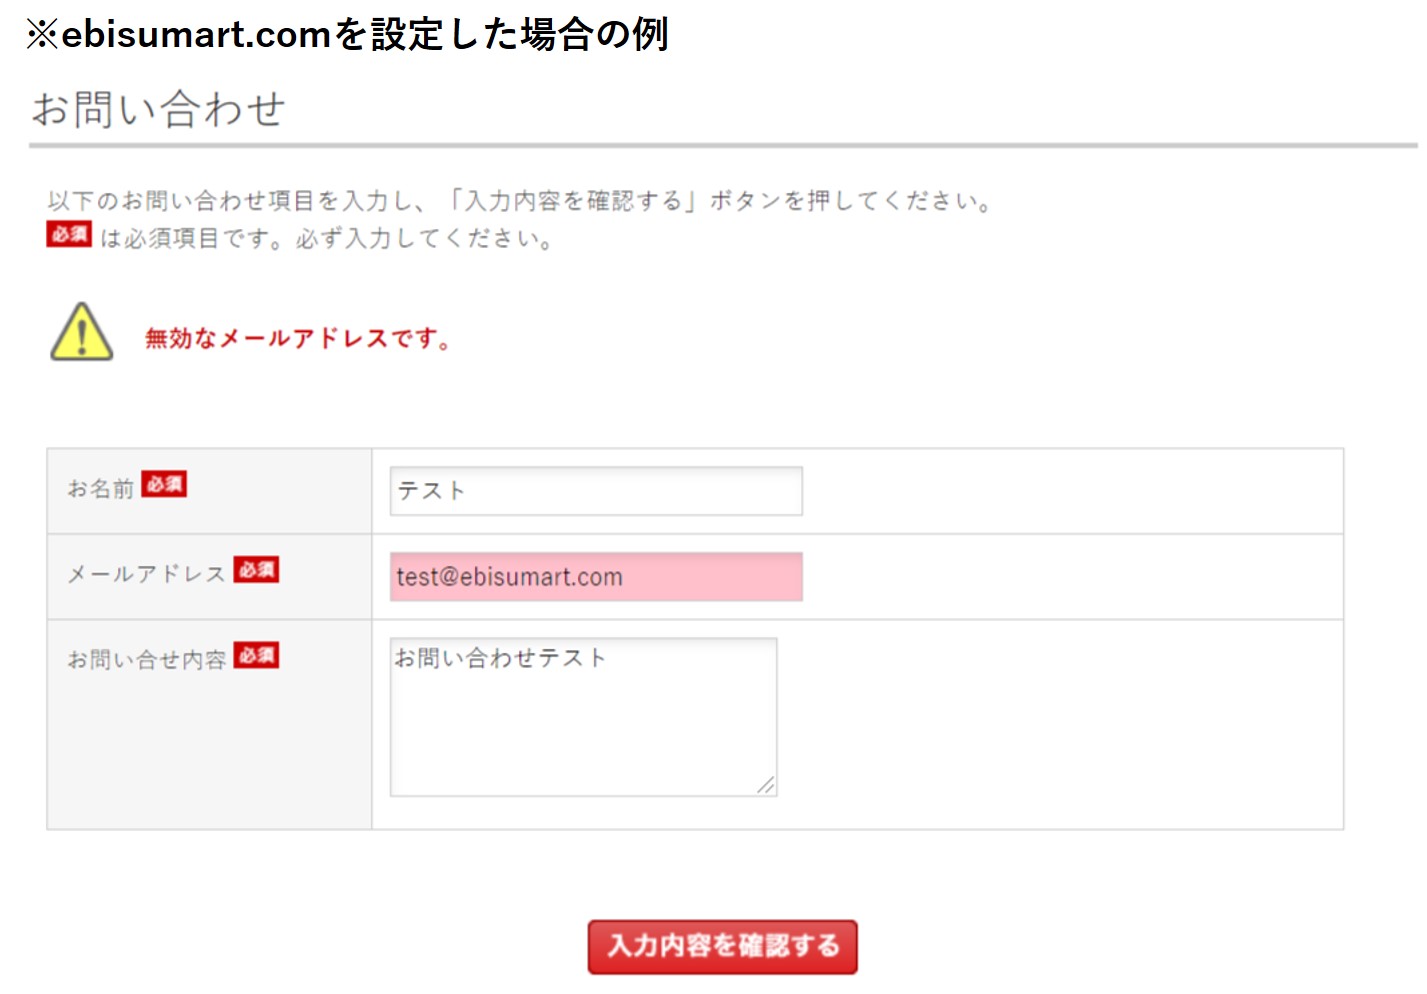The image size is (1427, 994).
Task: Click the 必須 badge beside お問い合せ内容
Action: 256,655
